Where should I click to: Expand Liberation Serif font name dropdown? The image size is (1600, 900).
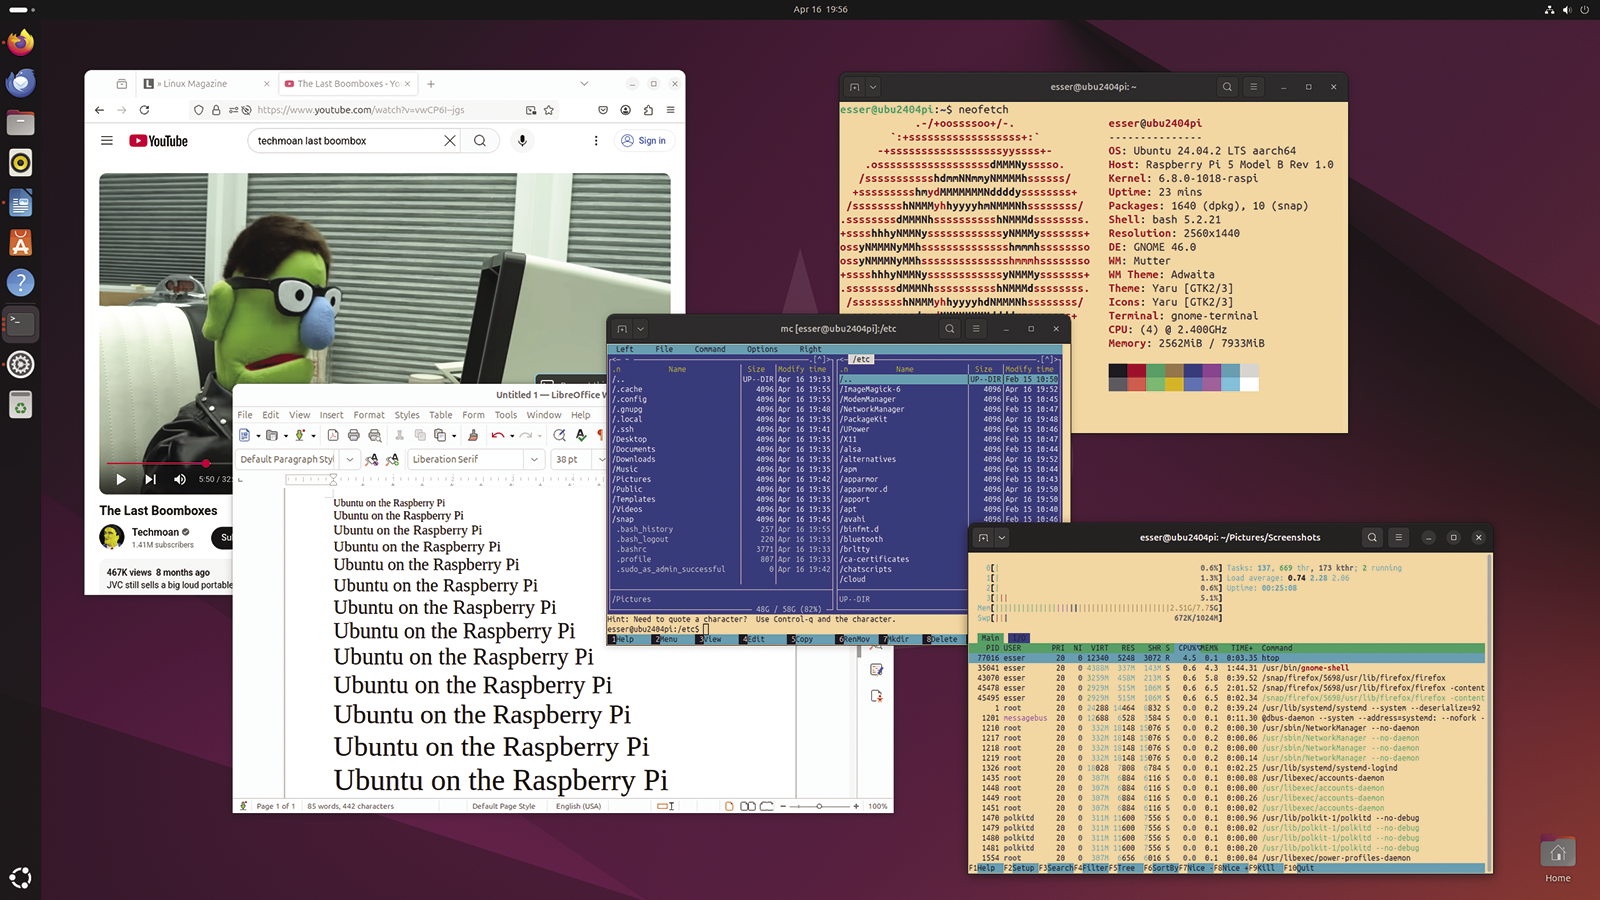coord(534,459)
